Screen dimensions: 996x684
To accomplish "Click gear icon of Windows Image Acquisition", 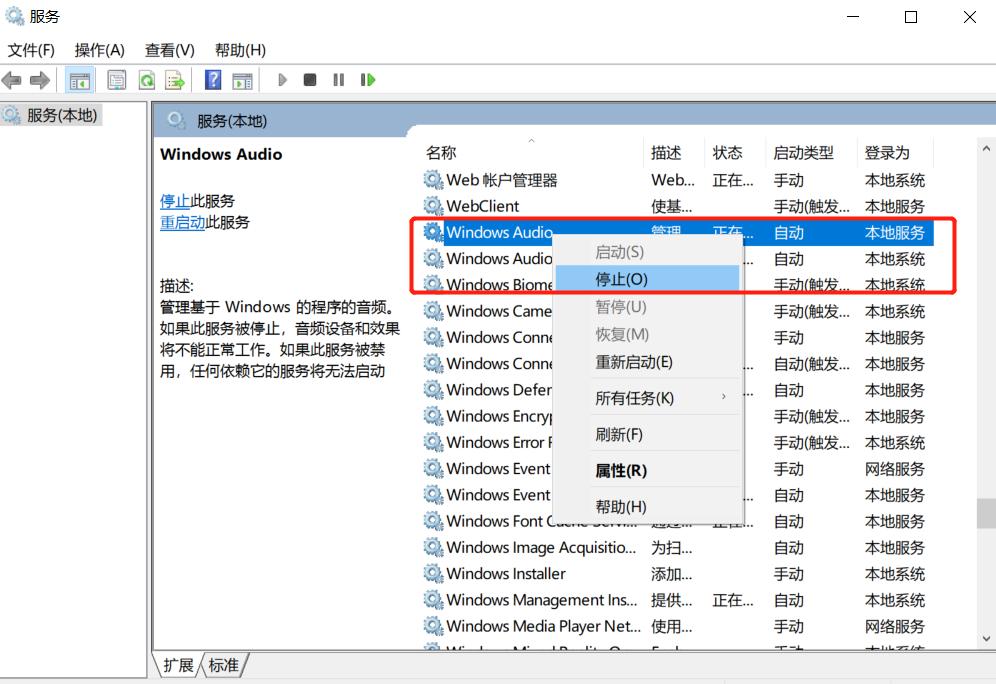I will [433, 547].
